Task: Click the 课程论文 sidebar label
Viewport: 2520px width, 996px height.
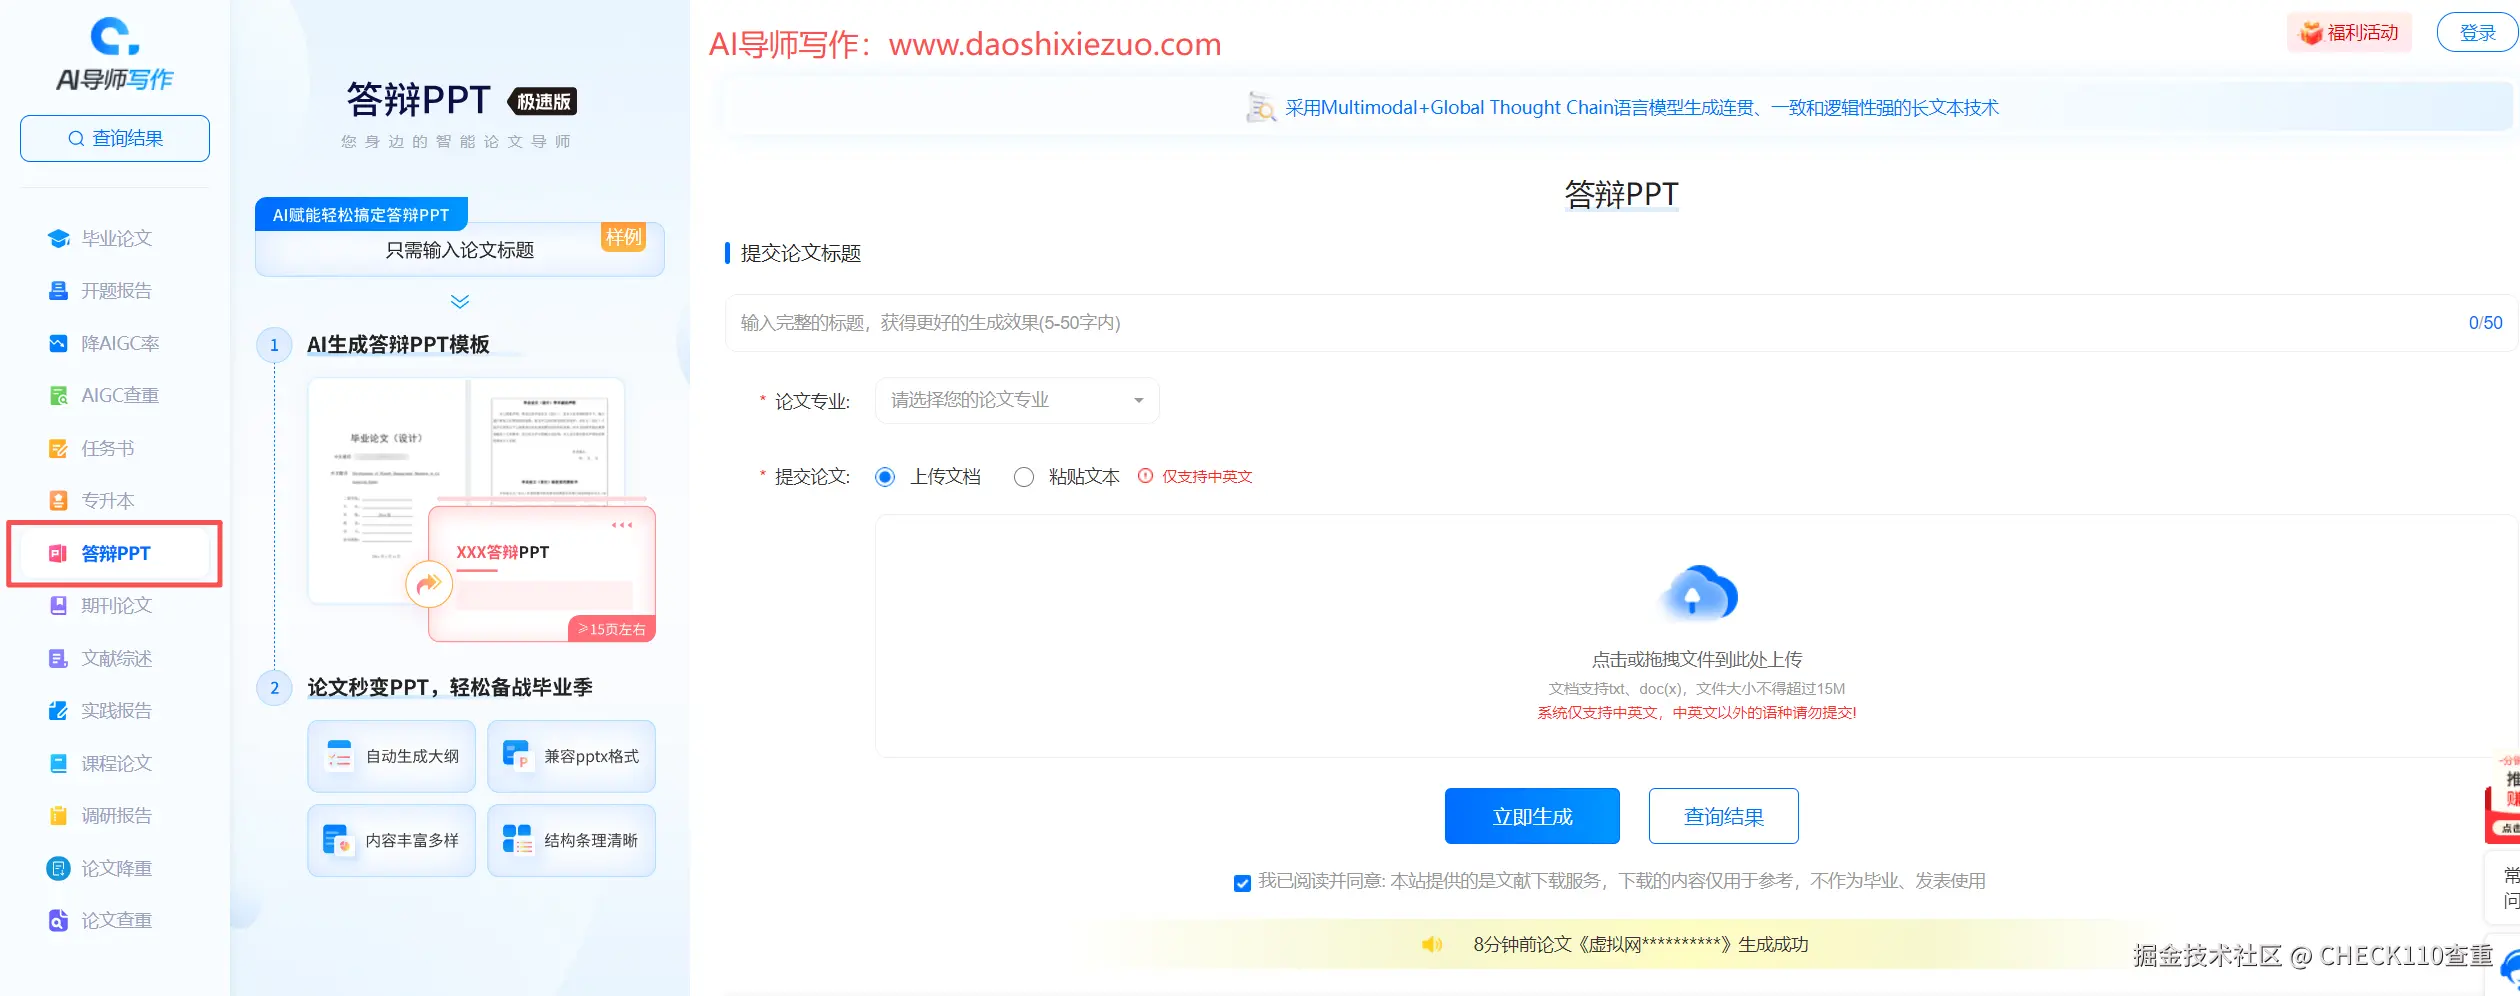Action: (x=117, y=763)
